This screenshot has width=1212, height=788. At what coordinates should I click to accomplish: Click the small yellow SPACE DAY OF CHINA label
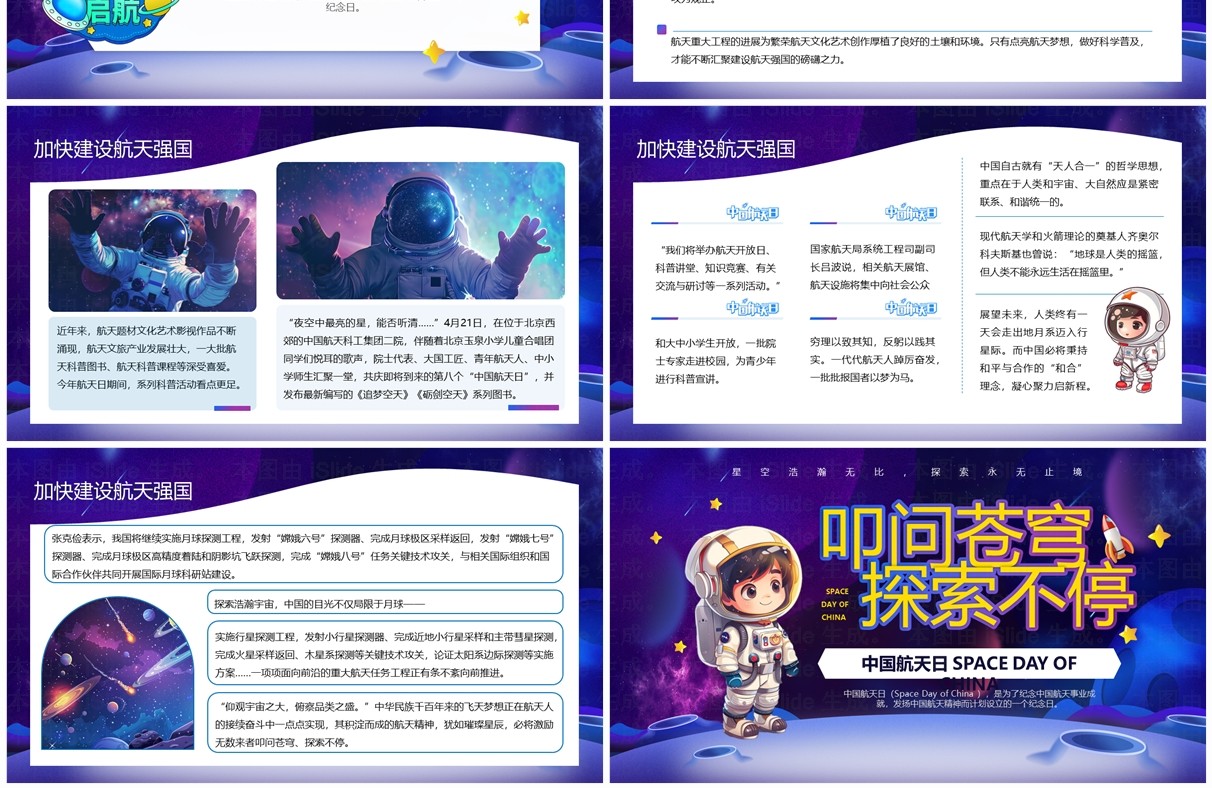(835, 604)
